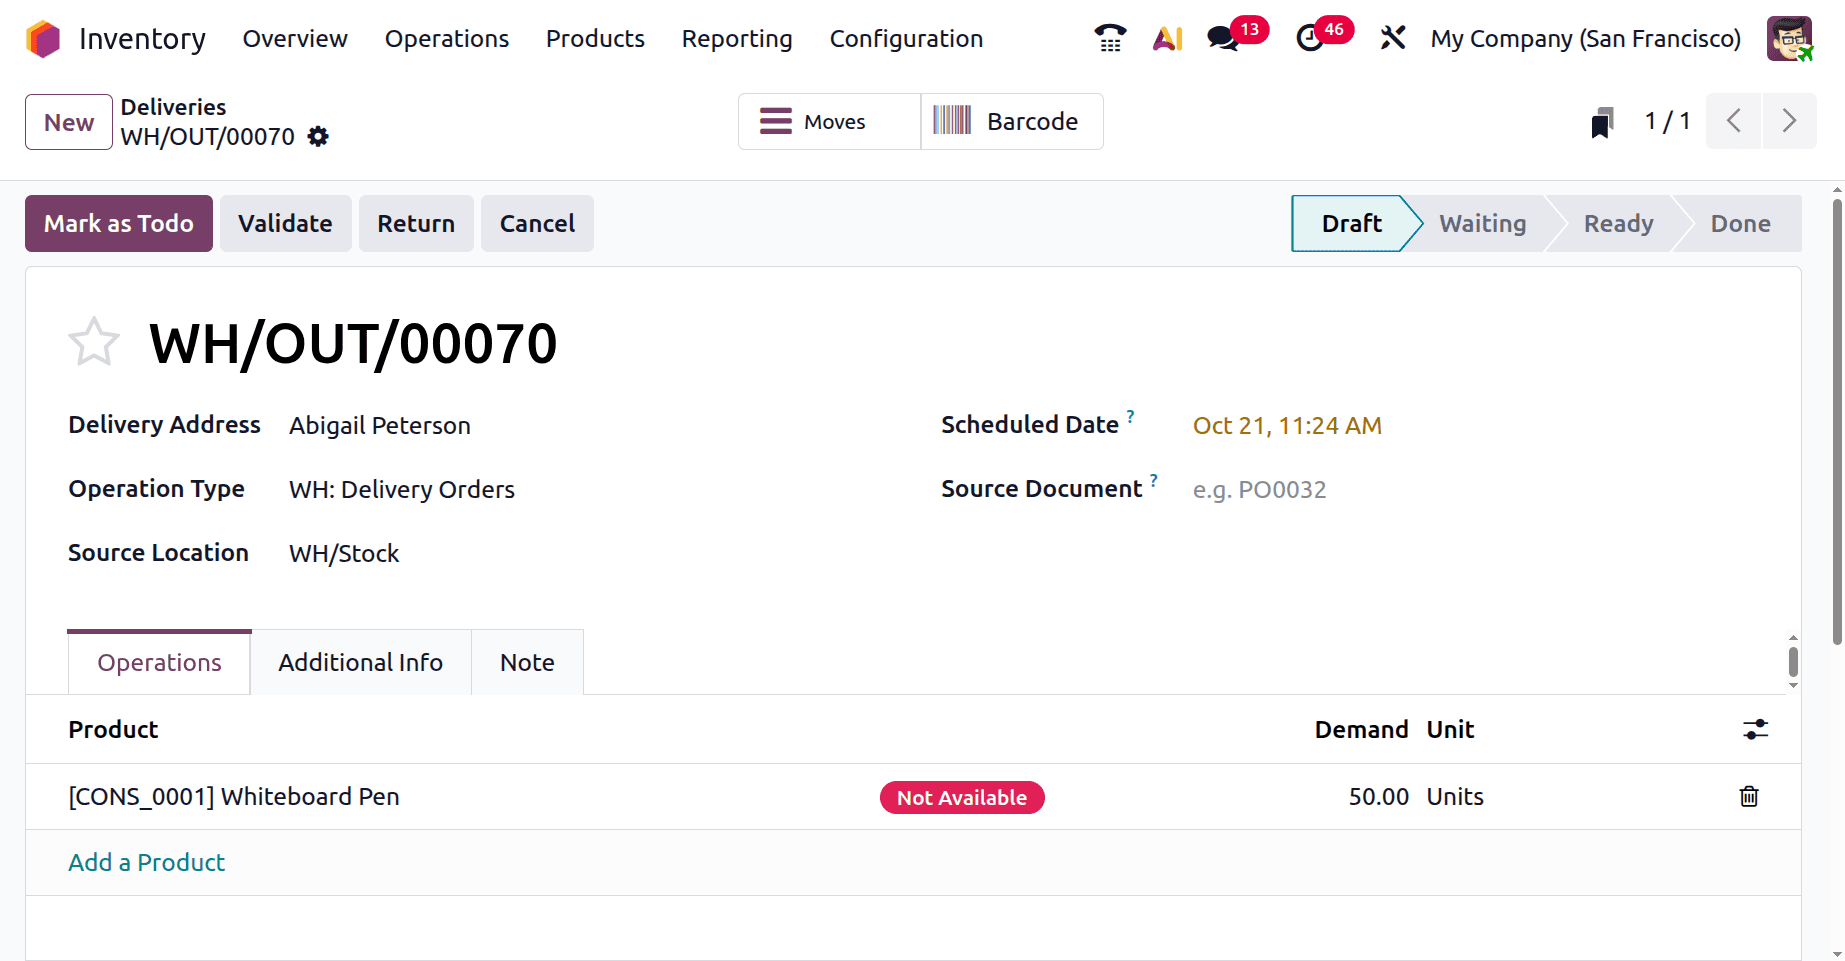Open the chat messages icon

click(x=1222, y=39)
